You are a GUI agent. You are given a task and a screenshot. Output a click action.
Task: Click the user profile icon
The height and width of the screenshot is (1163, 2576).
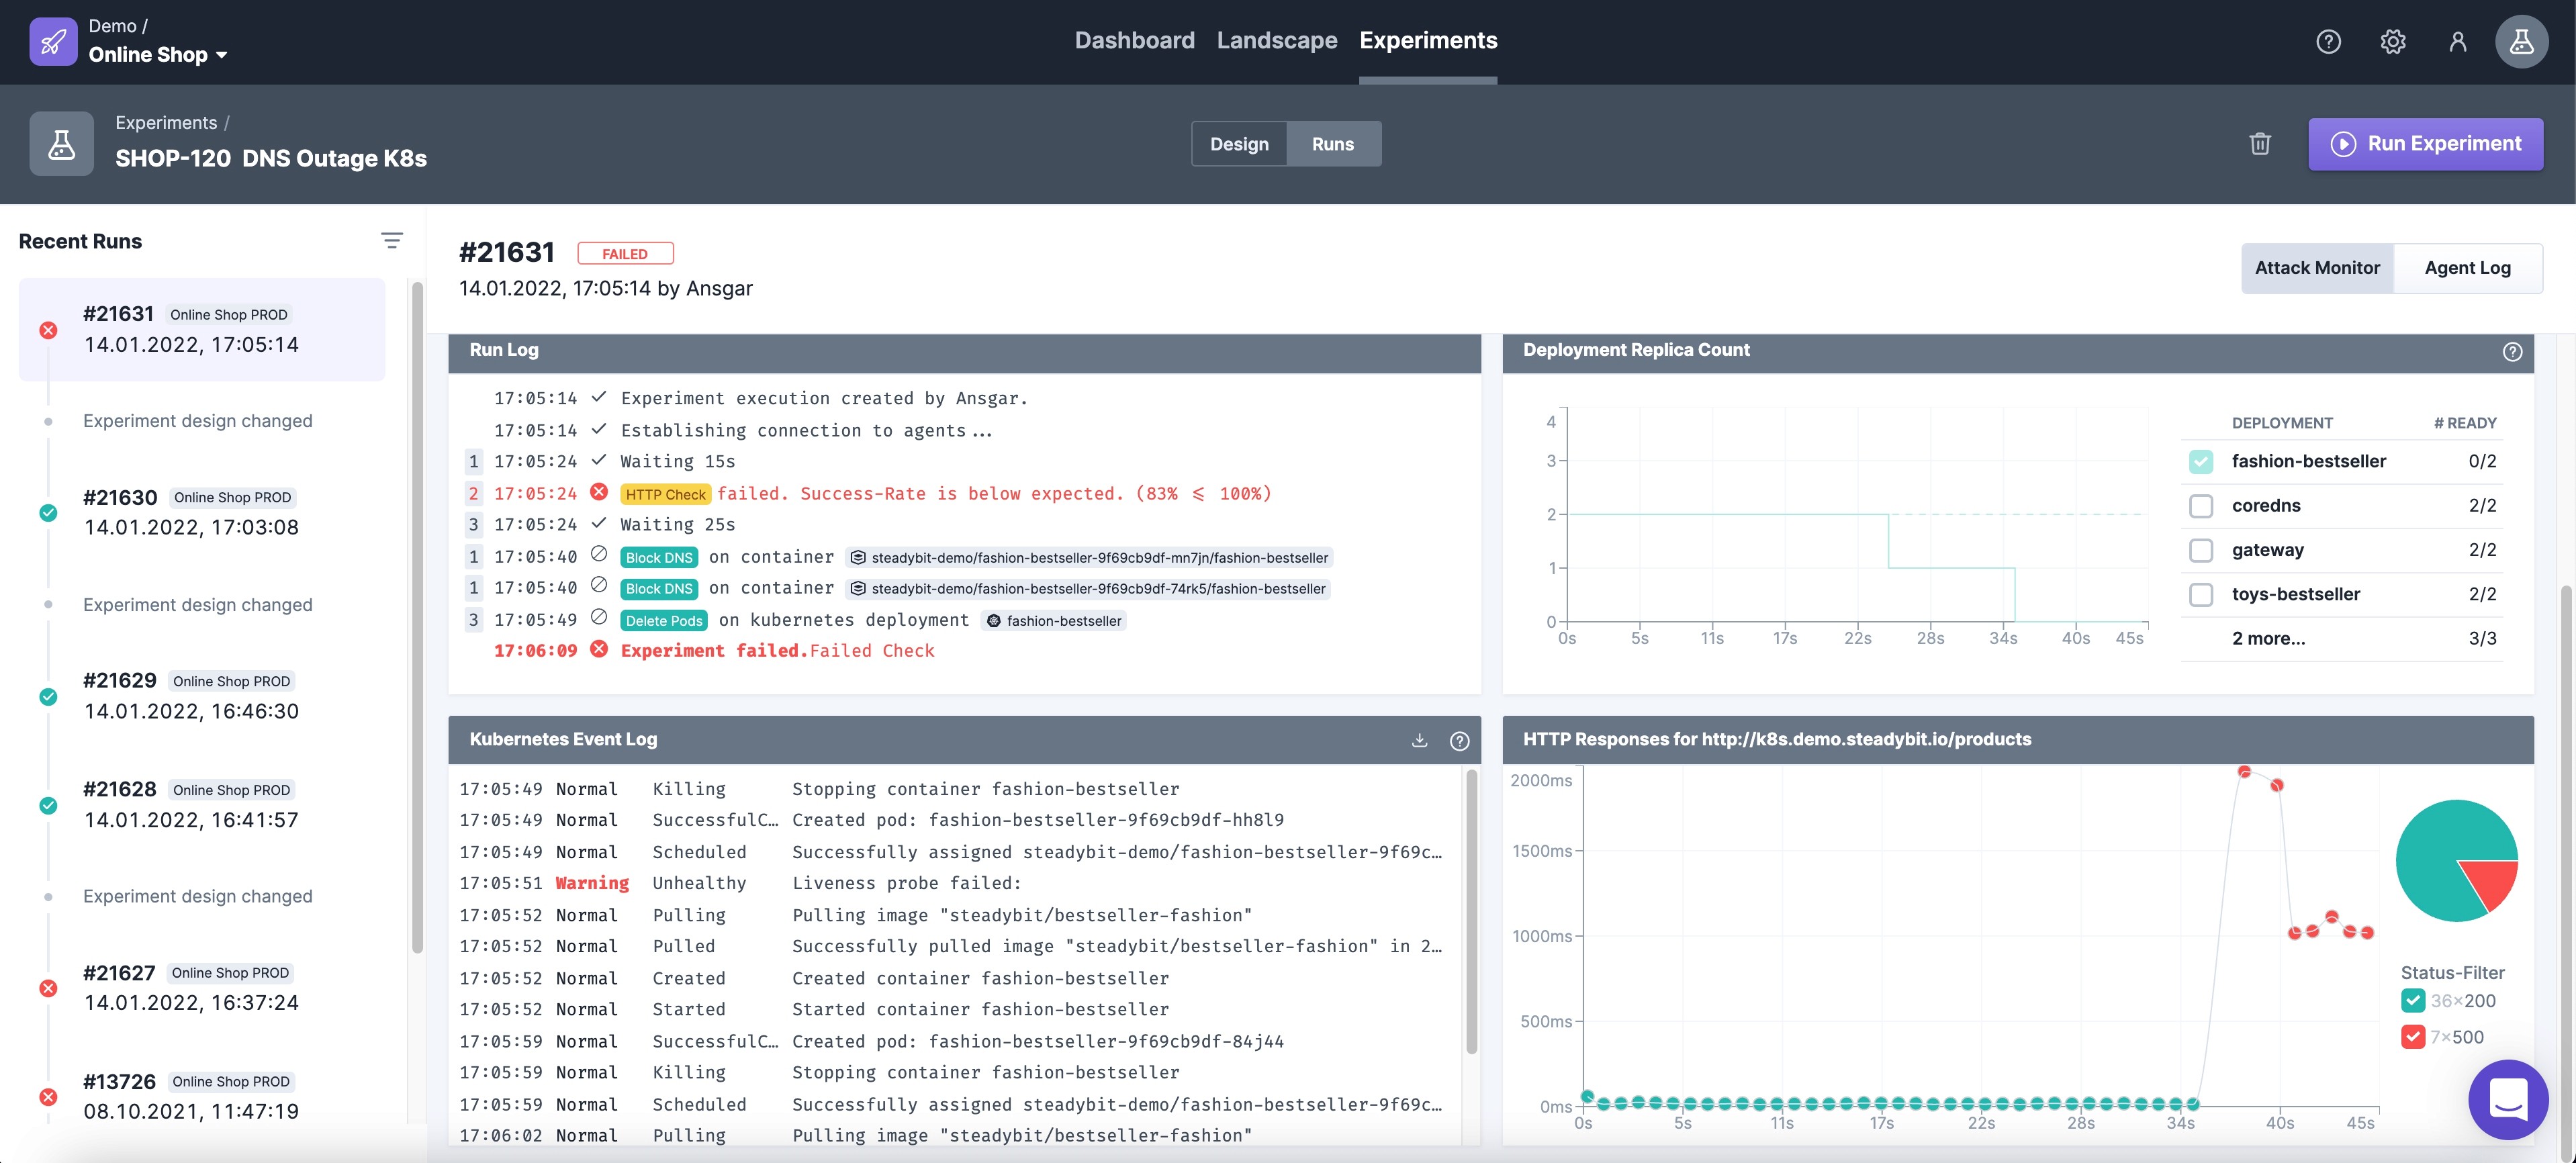2457,41
